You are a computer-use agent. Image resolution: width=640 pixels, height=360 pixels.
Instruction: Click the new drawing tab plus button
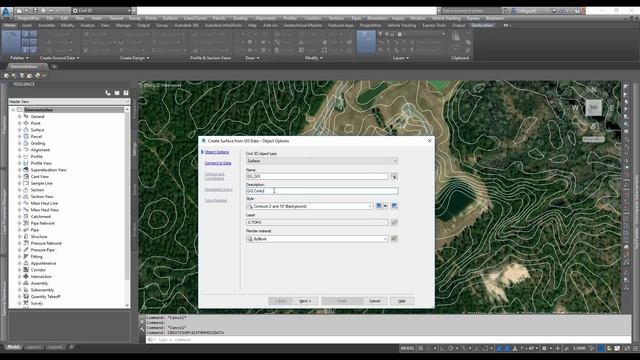[x=54, y=67]
